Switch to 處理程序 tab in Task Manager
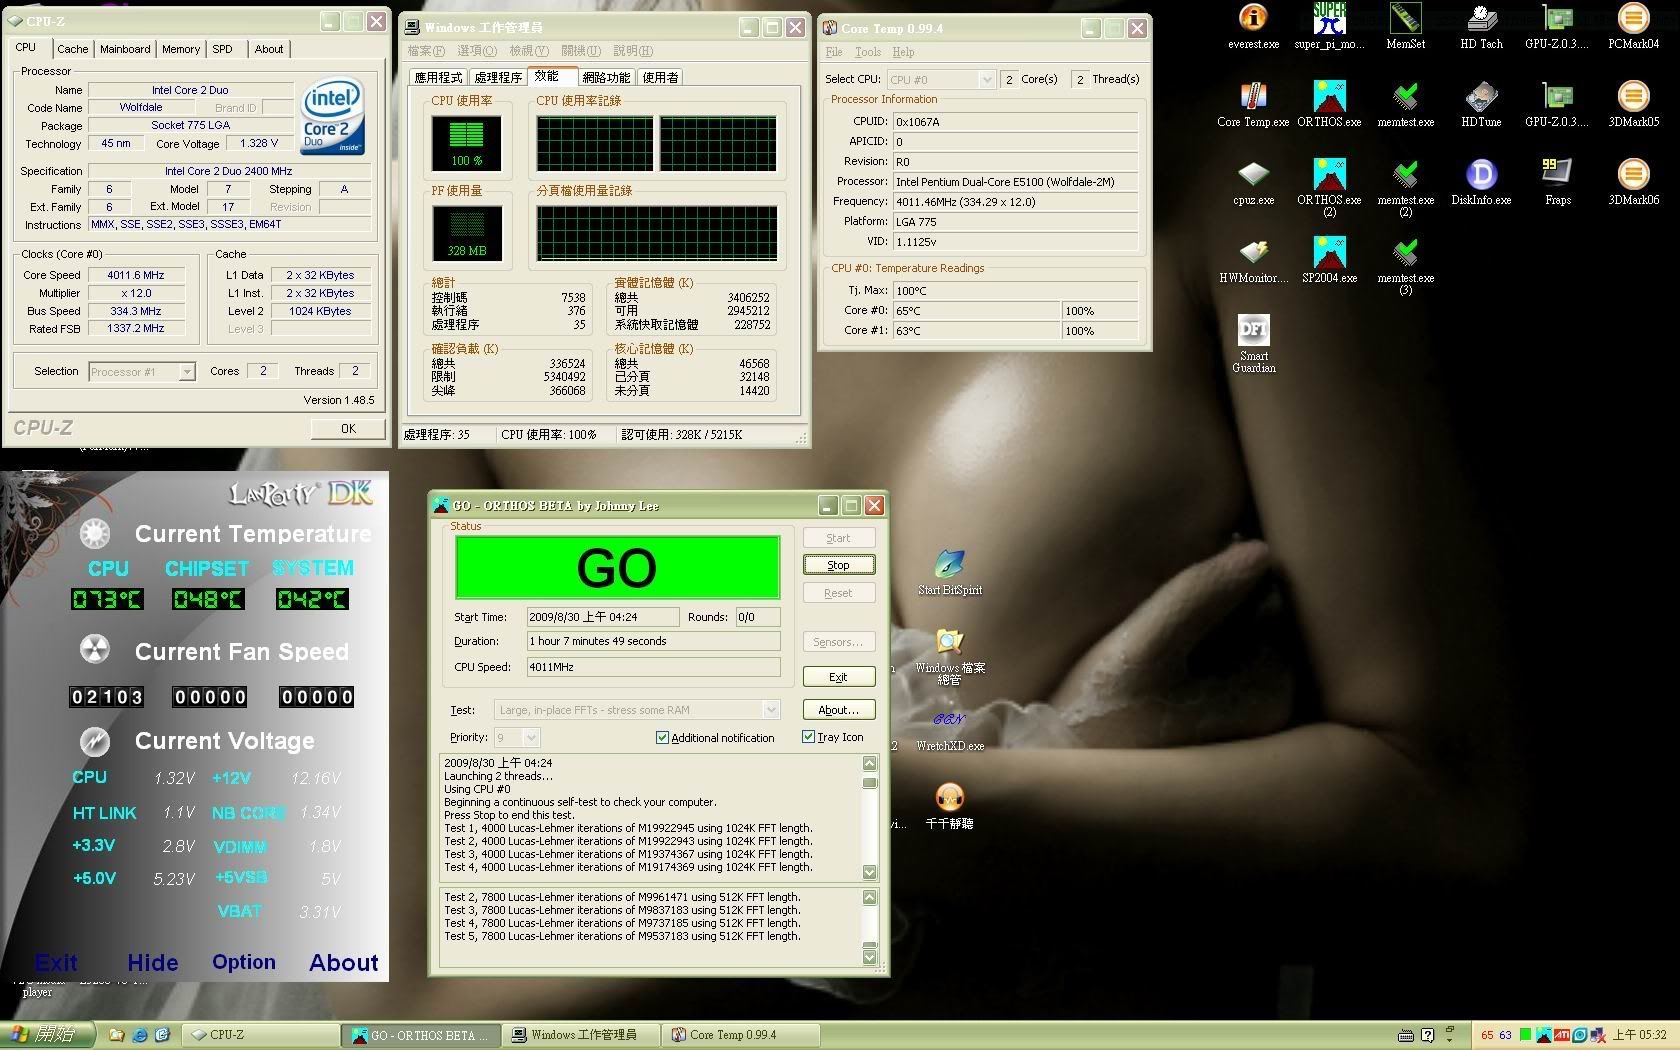 498,77
